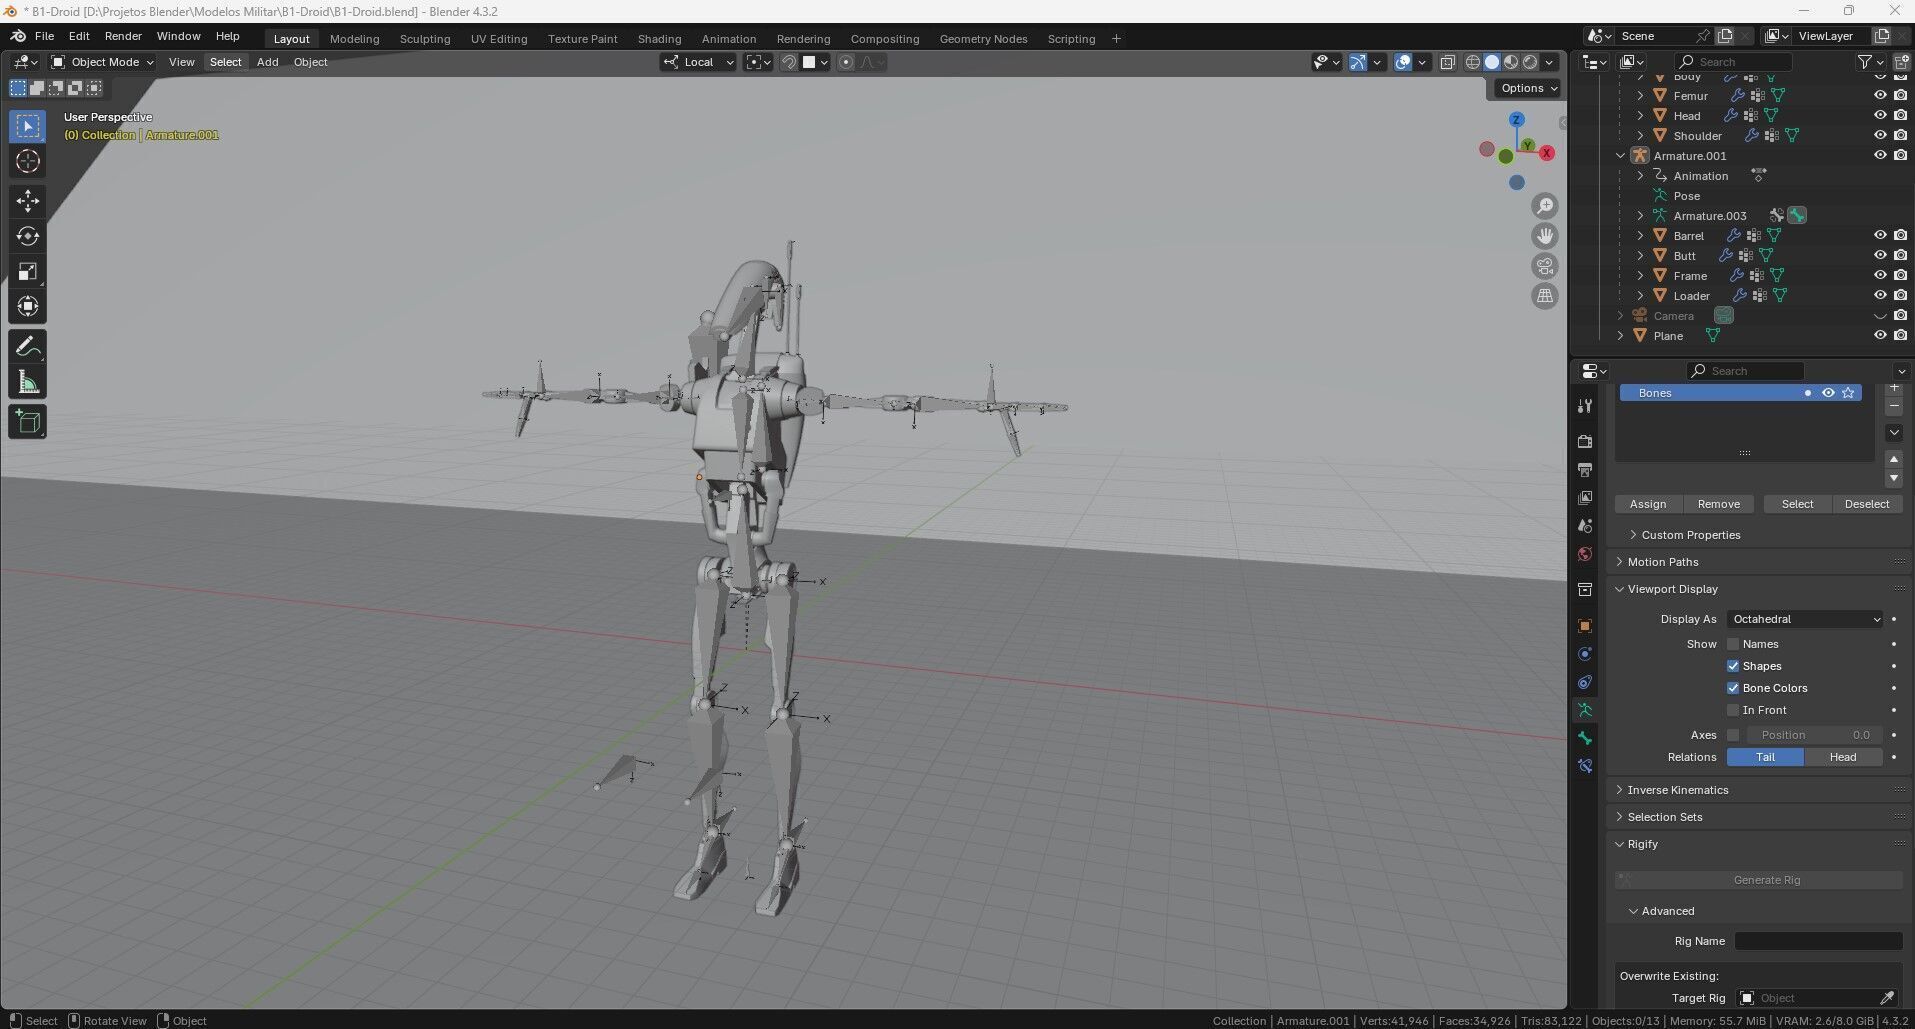Open the Bone properties tab
The height and width of the screenshot is (1029, 1915).
(1585, 738)
